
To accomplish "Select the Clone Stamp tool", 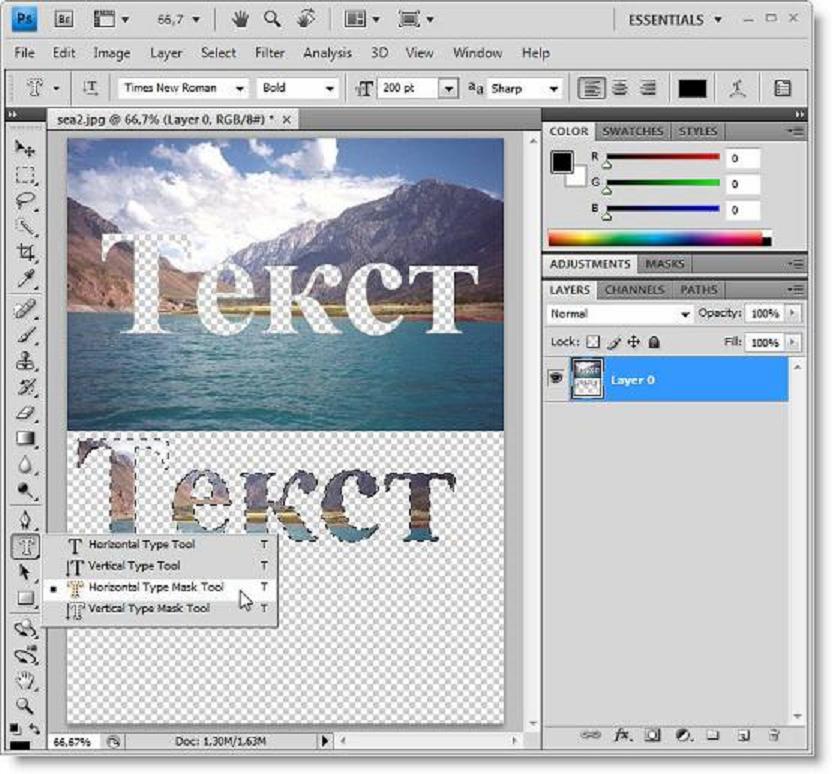I will 24,361.
